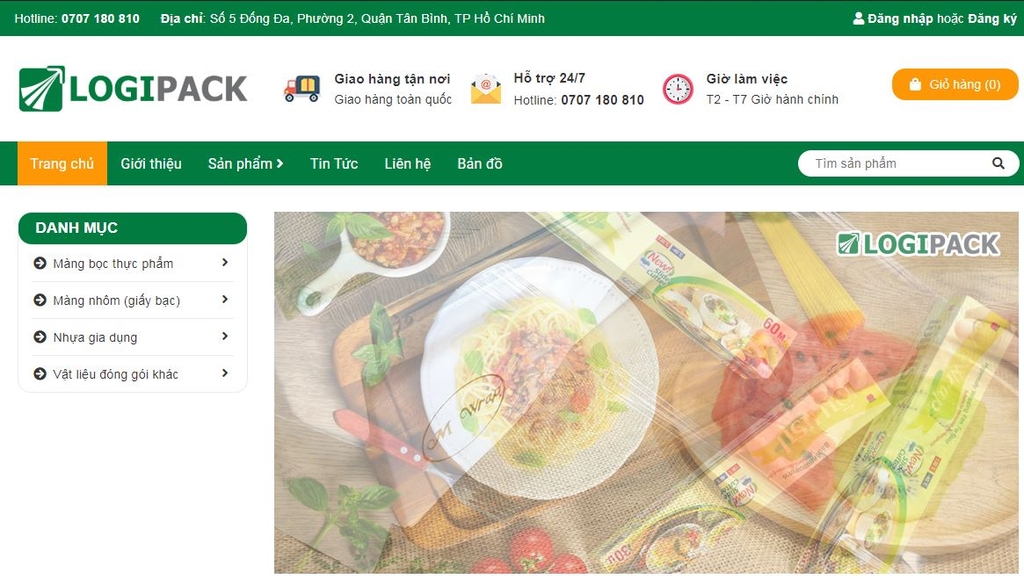Open Giỏ hàng (0) cart button

click(x=955, y=85)
